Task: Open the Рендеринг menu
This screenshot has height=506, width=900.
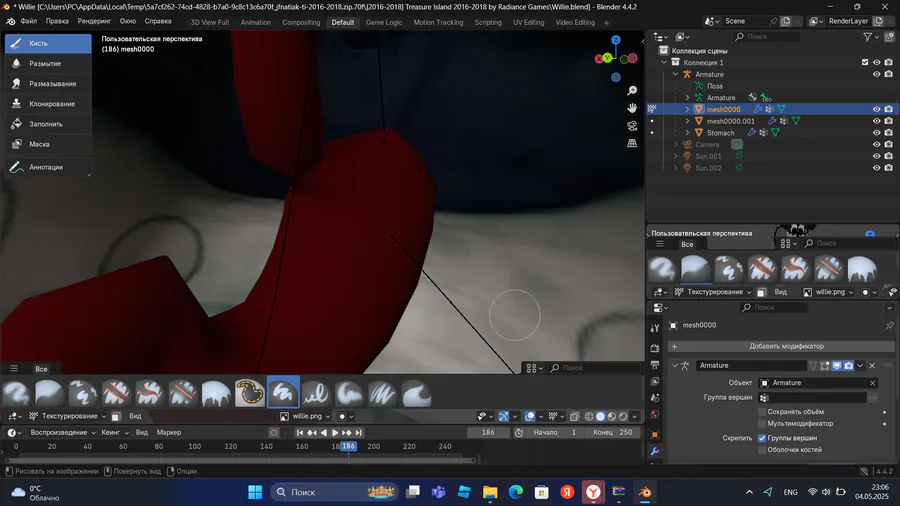Action: tap(94, 21)
